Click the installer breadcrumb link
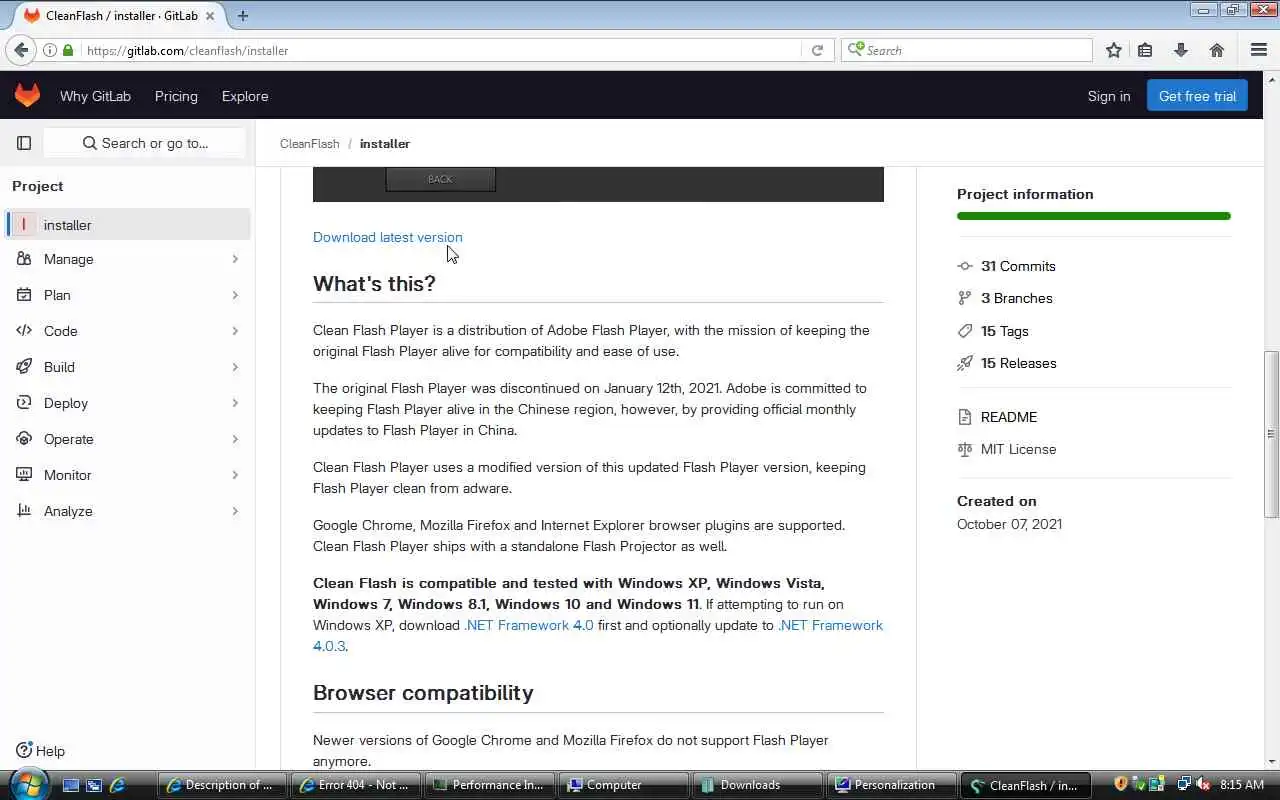 [x=385, y=143]
